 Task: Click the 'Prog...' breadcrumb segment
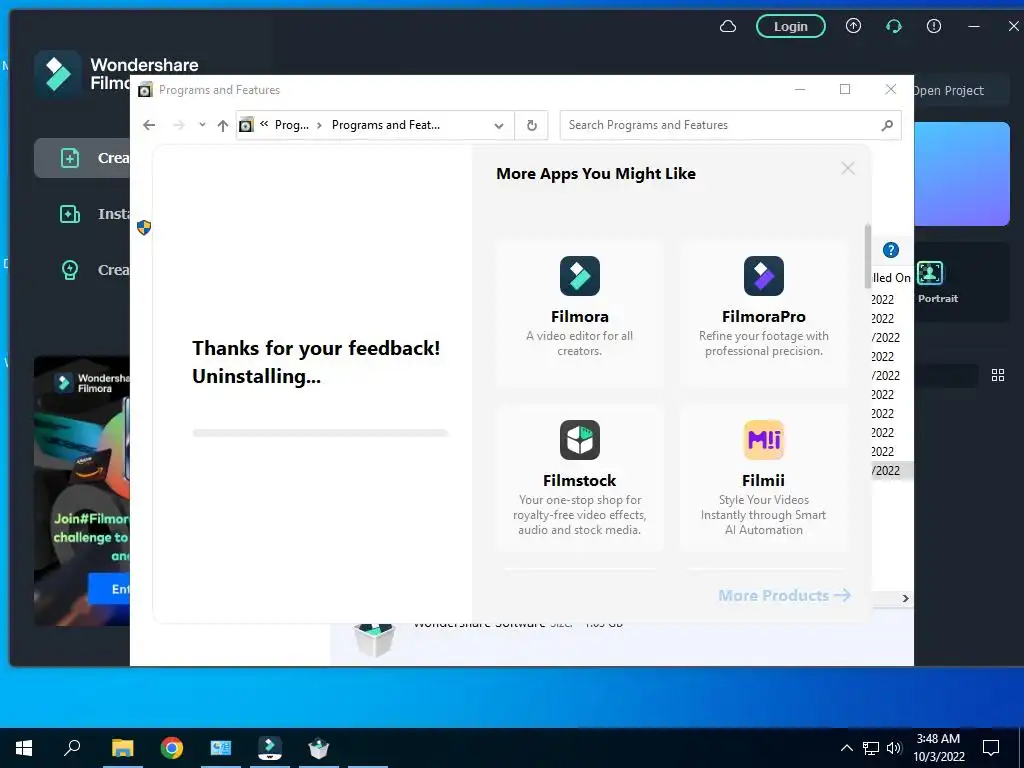pos(292,125)
